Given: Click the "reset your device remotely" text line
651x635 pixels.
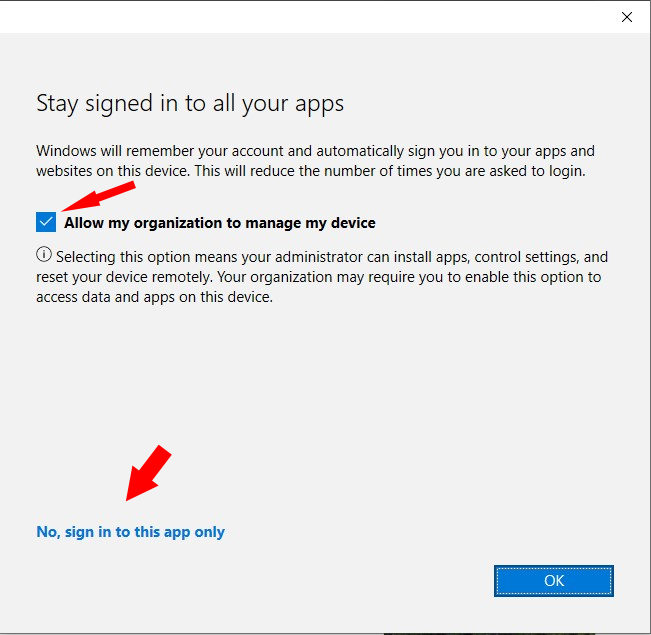Looking at the screenshot, I should [320, 277].
